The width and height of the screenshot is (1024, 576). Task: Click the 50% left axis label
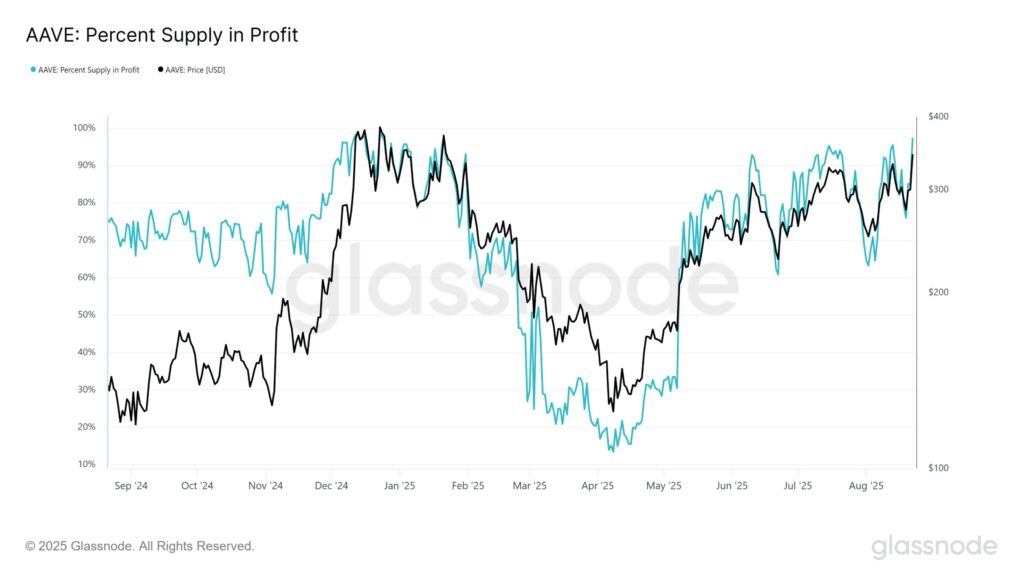tap(86, 315)
